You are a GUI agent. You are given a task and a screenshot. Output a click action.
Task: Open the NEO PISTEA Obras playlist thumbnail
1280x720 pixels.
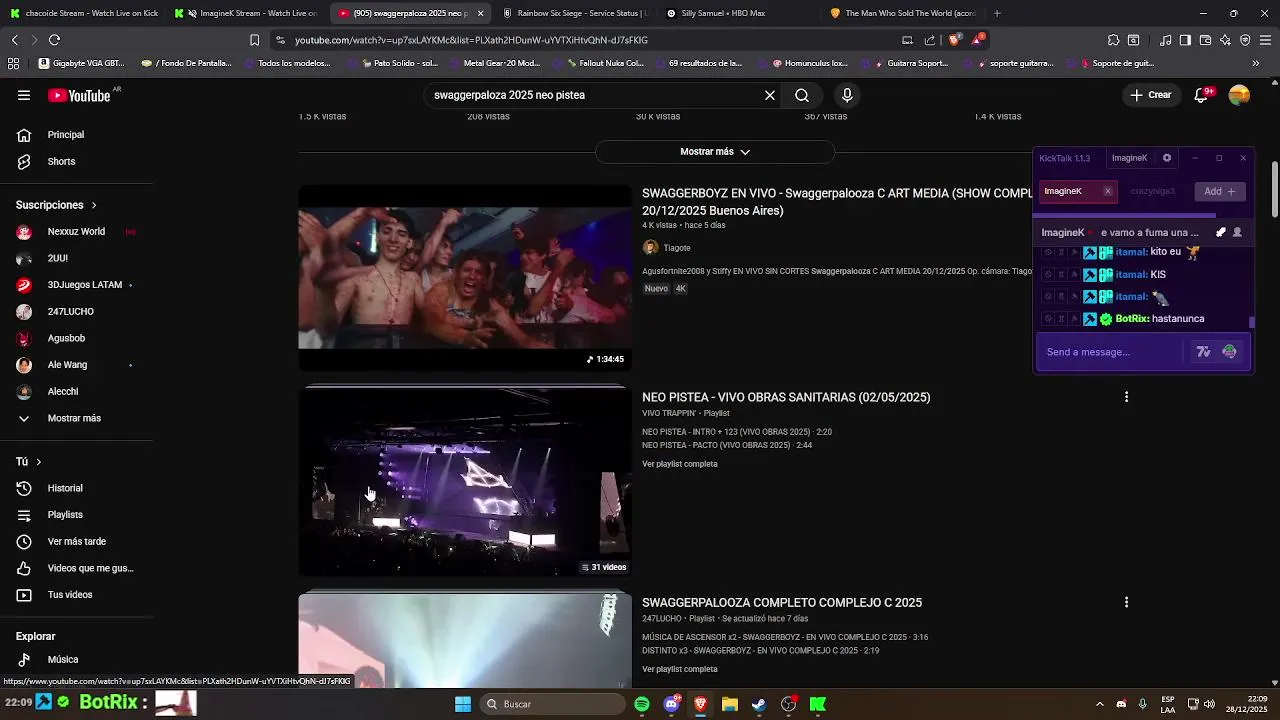click(x=465, y=481)
